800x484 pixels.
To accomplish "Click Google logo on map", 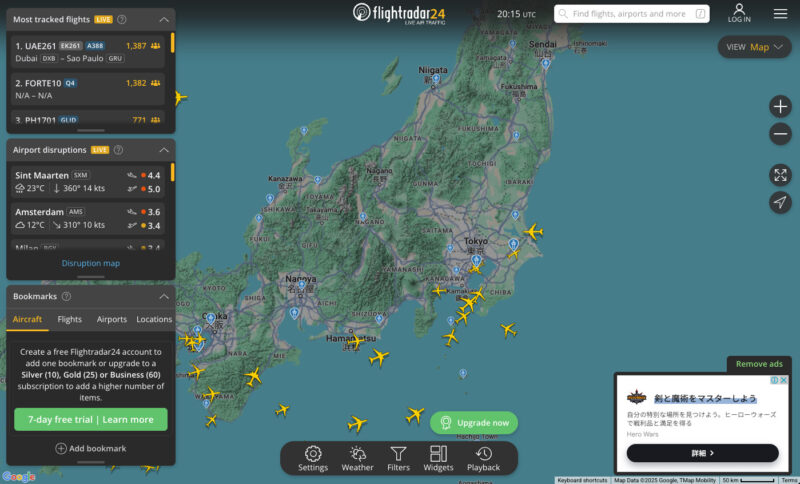I will [18, 477].
